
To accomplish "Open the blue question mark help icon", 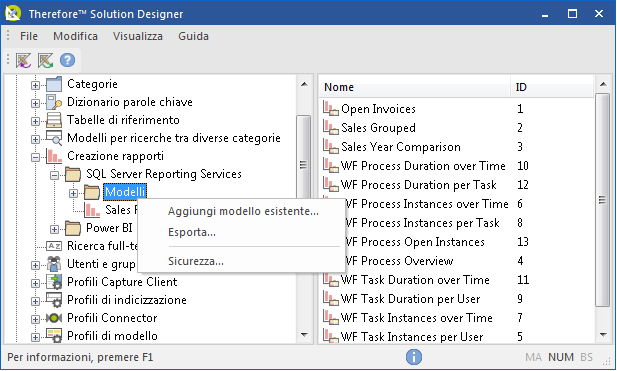I will click(x=67, y=60).
